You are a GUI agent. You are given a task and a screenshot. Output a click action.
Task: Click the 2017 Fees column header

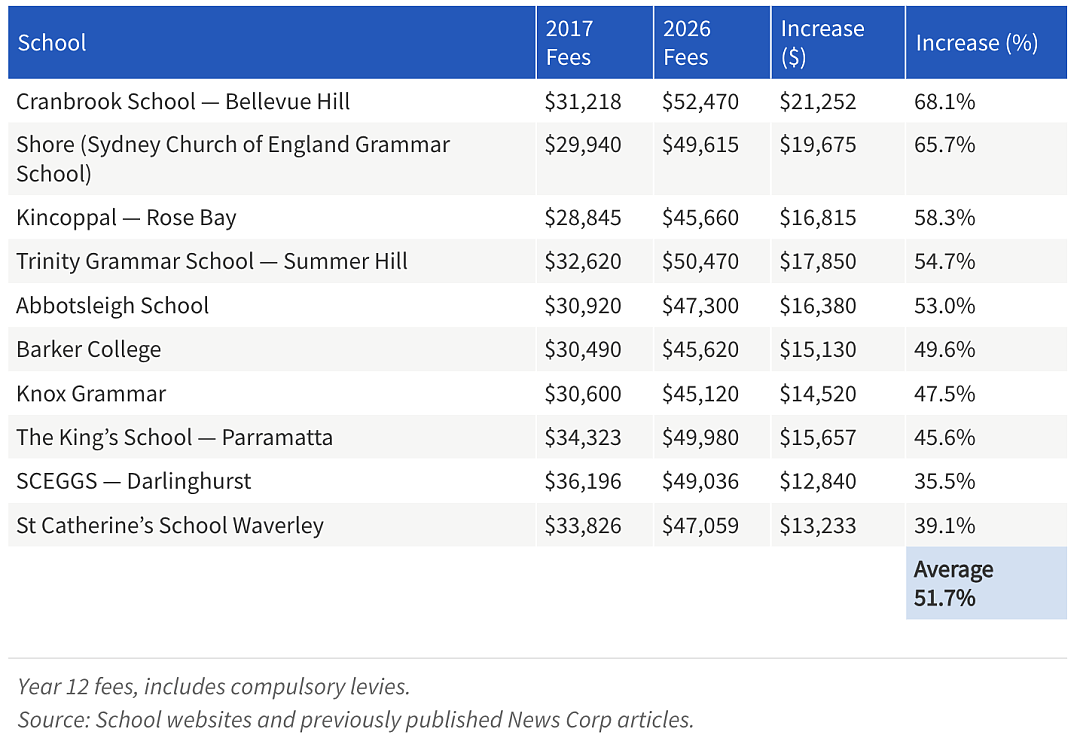pos(595,43)
